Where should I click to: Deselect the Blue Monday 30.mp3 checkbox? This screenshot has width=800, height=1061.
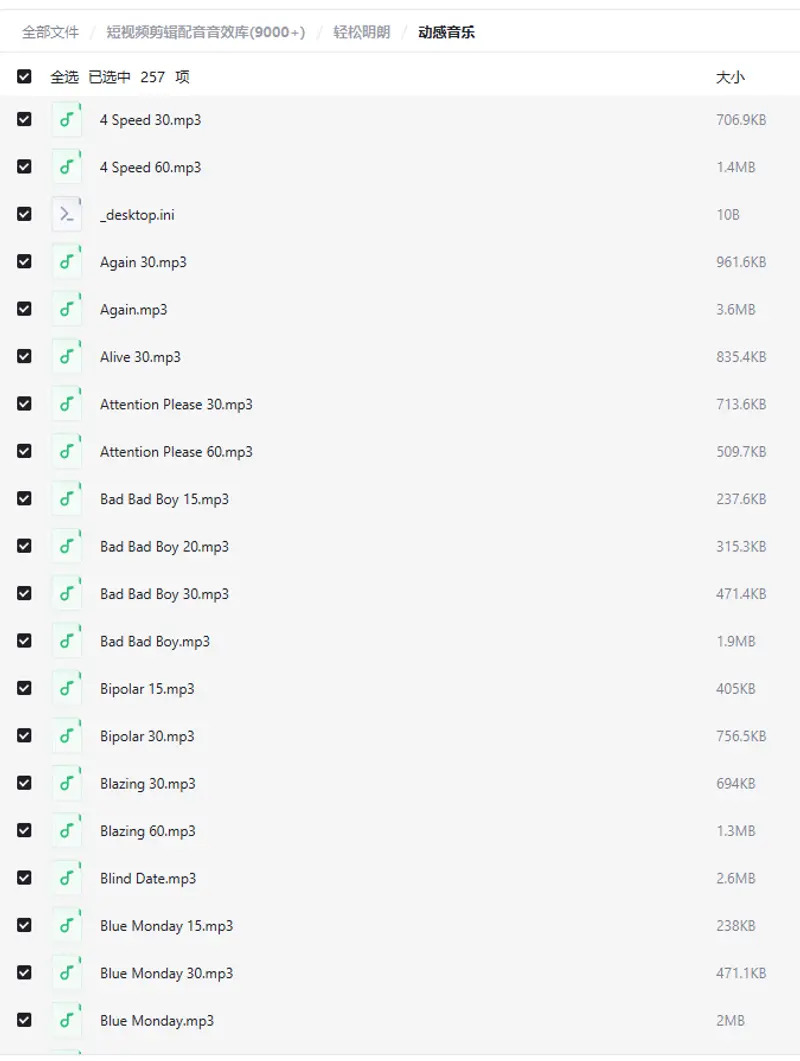click(24, 973)
